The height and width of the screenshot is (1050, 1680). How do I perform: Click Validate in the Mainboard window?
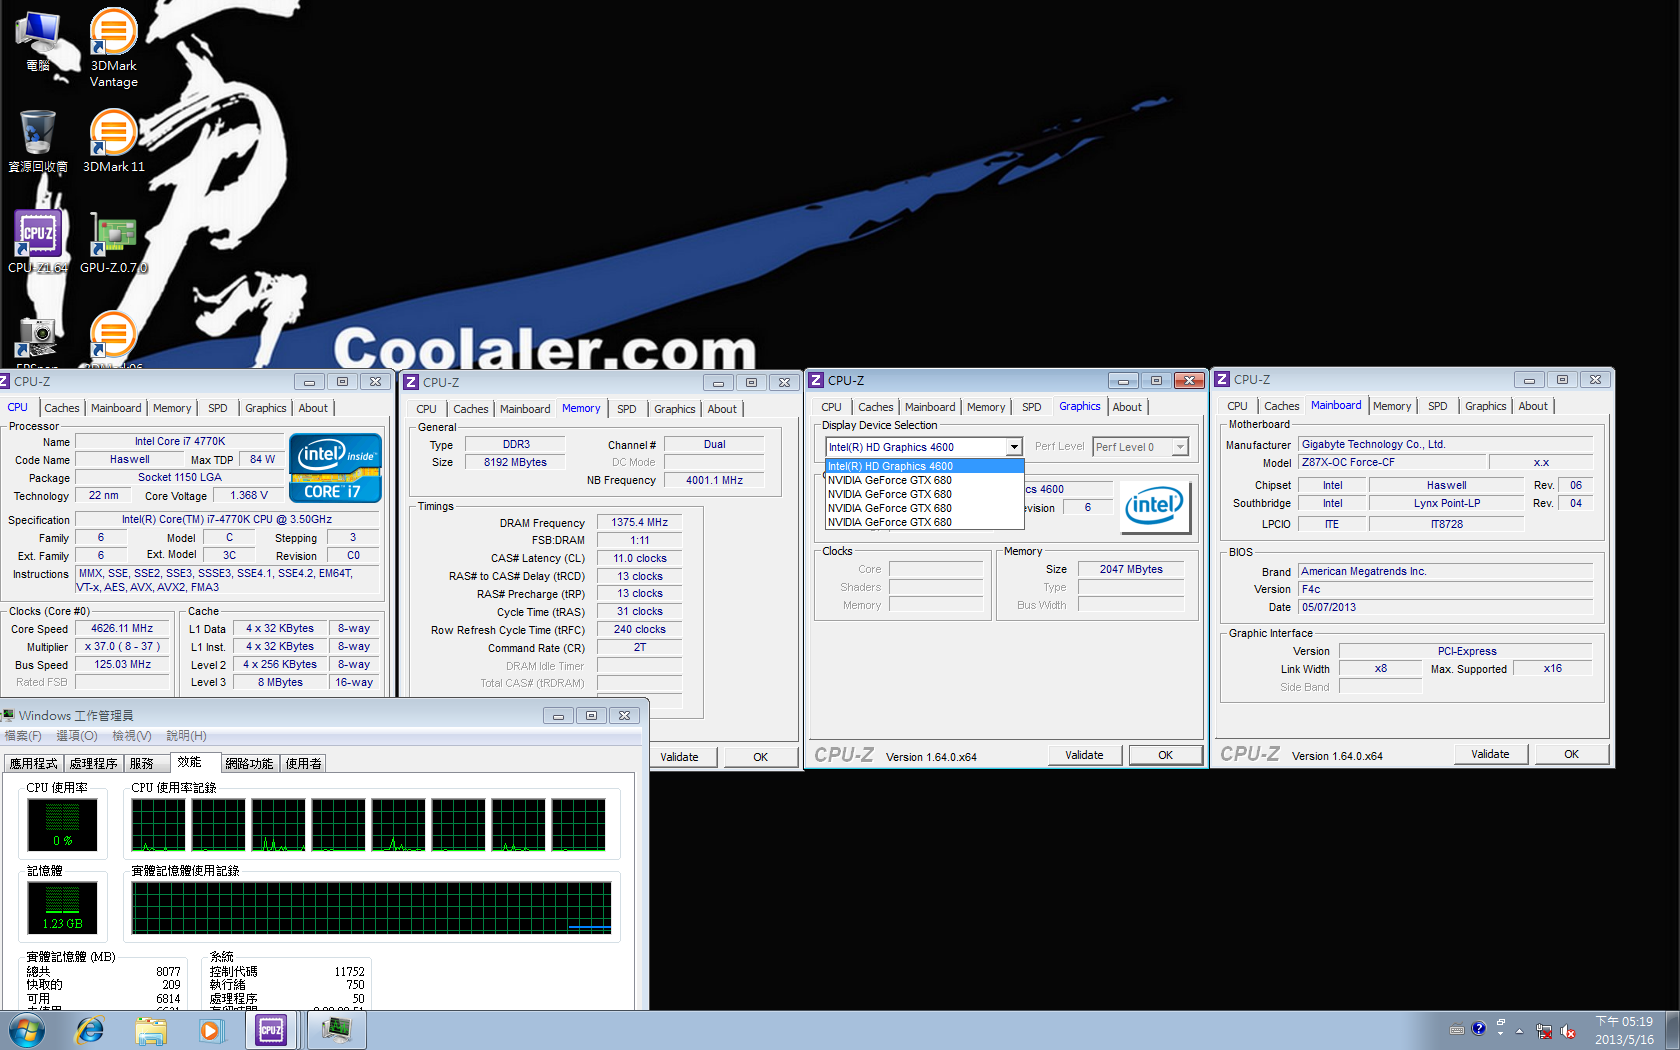click(1490, 754)
